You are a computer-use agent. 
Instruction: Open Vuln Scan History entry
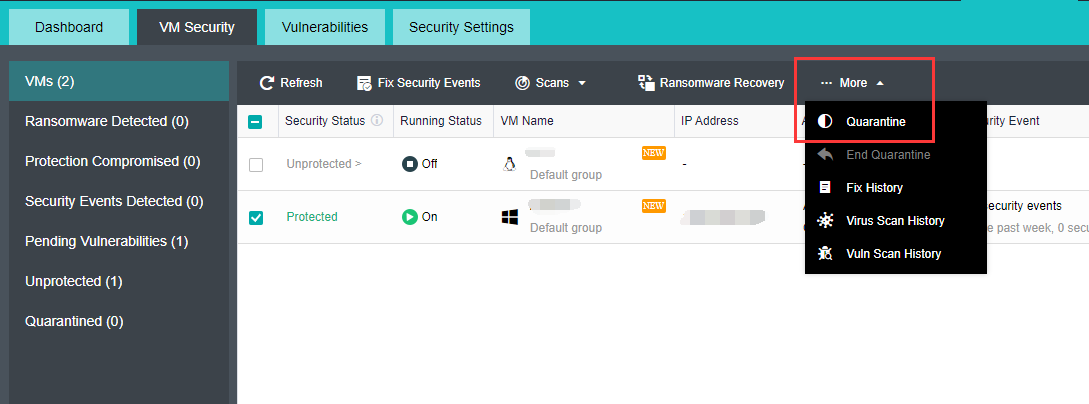pyautogui.click(x=893, y=254)
